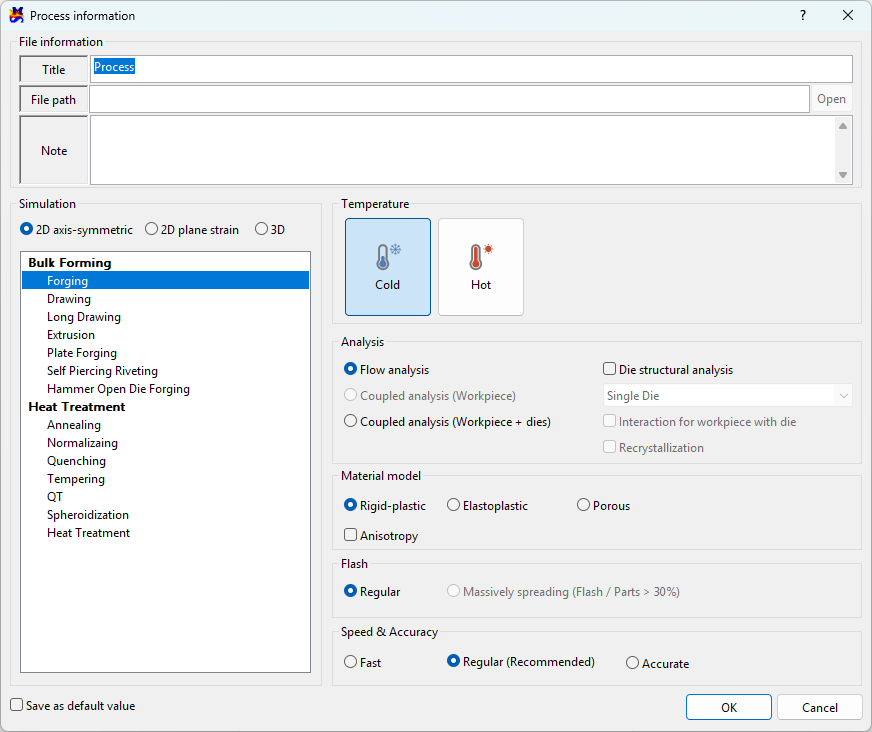Click the OK button
Image resolution: width=872 pixels, height=732 pixels.
pyautogui.click(x=729, y=707)
